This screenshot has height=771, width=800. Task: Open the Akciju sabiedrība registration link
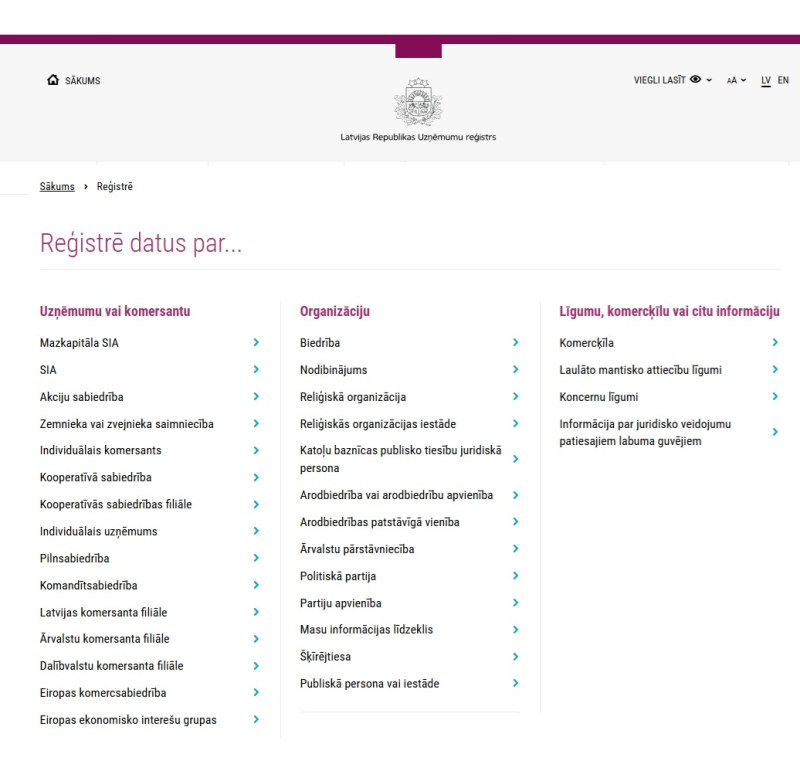click(82, 397)
